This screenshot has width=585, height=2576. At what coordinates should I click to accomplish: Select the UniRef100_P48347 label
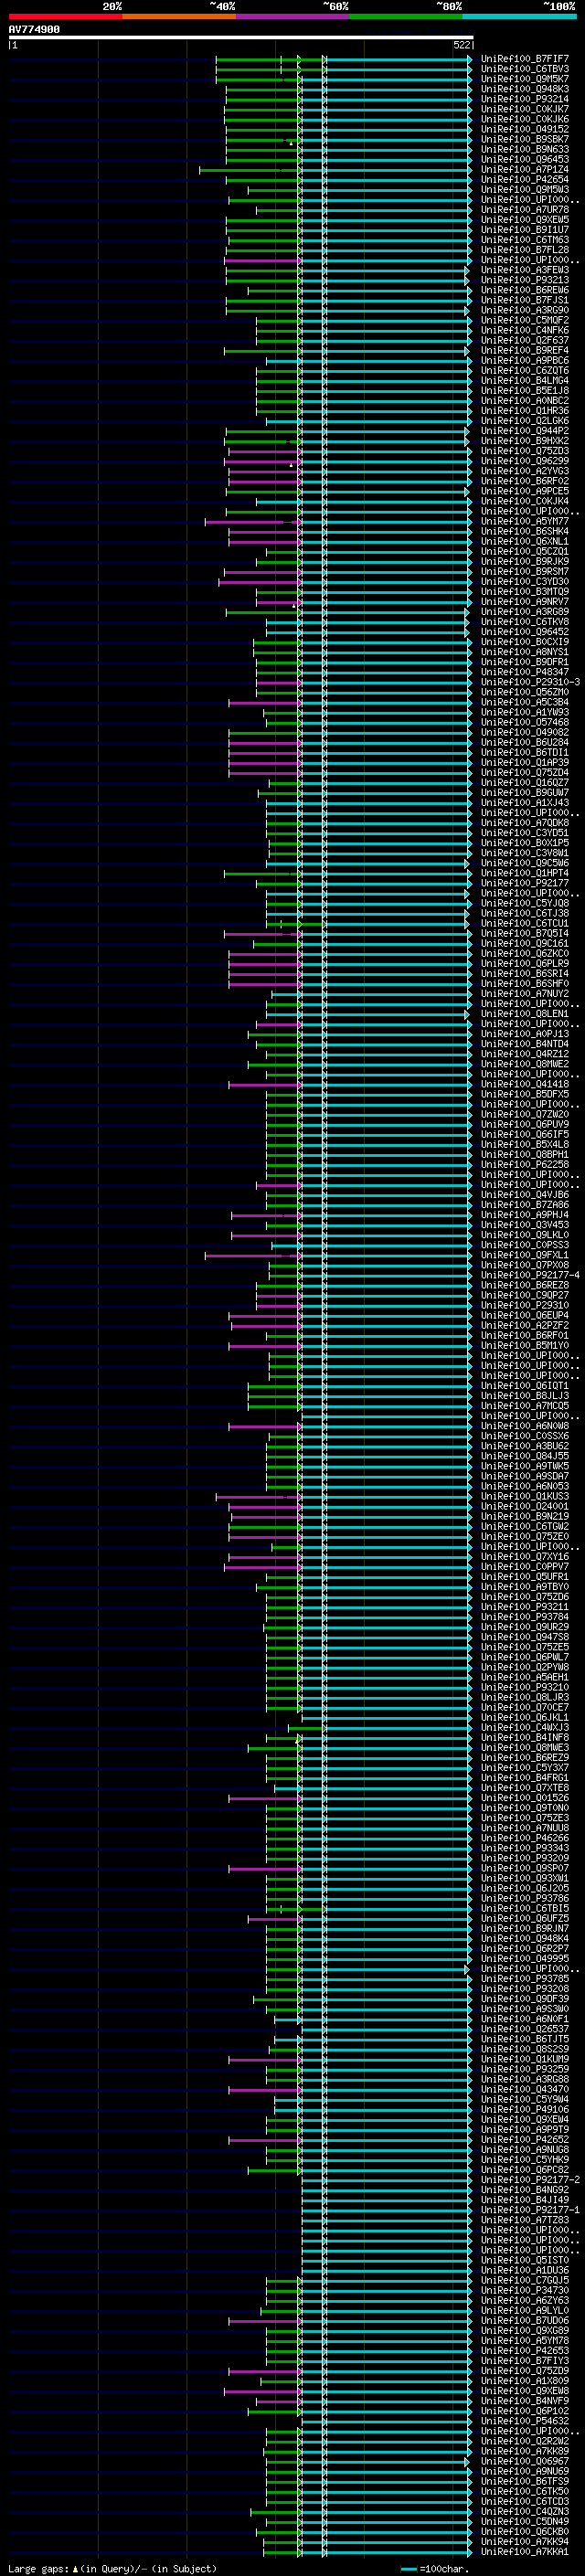click(524, 672)
